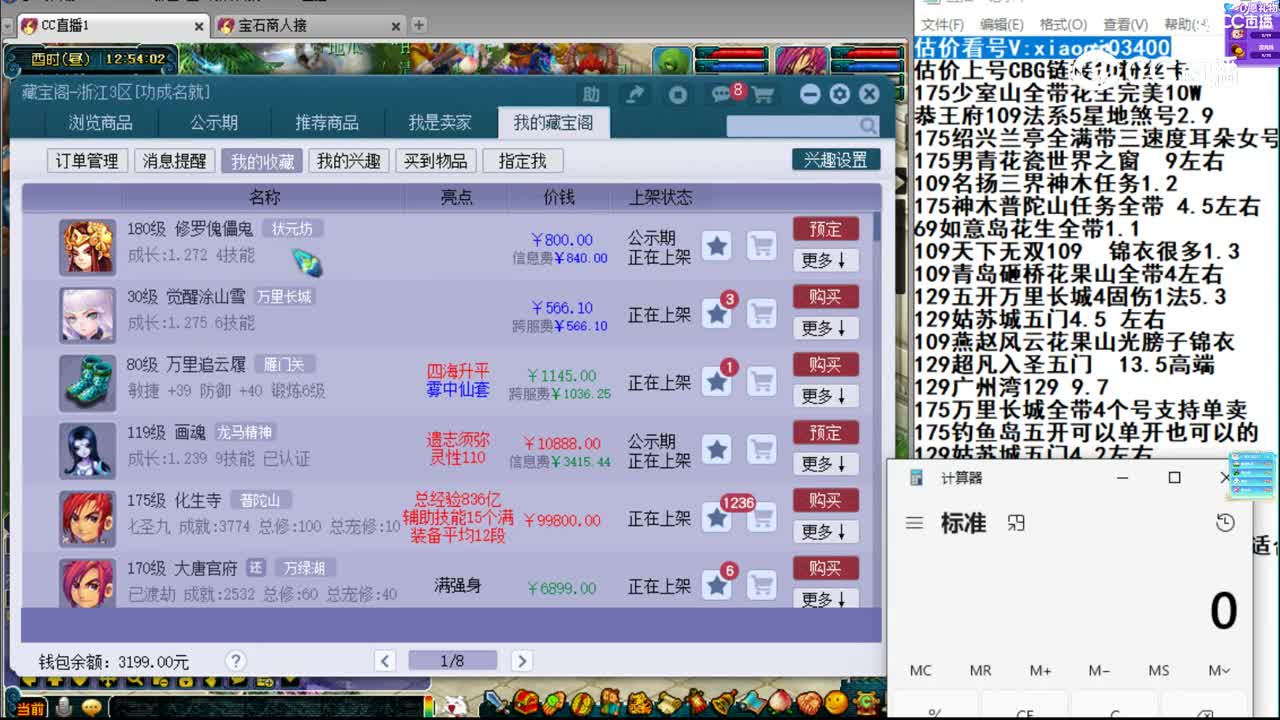Switch to 公示期 tab

214,123
